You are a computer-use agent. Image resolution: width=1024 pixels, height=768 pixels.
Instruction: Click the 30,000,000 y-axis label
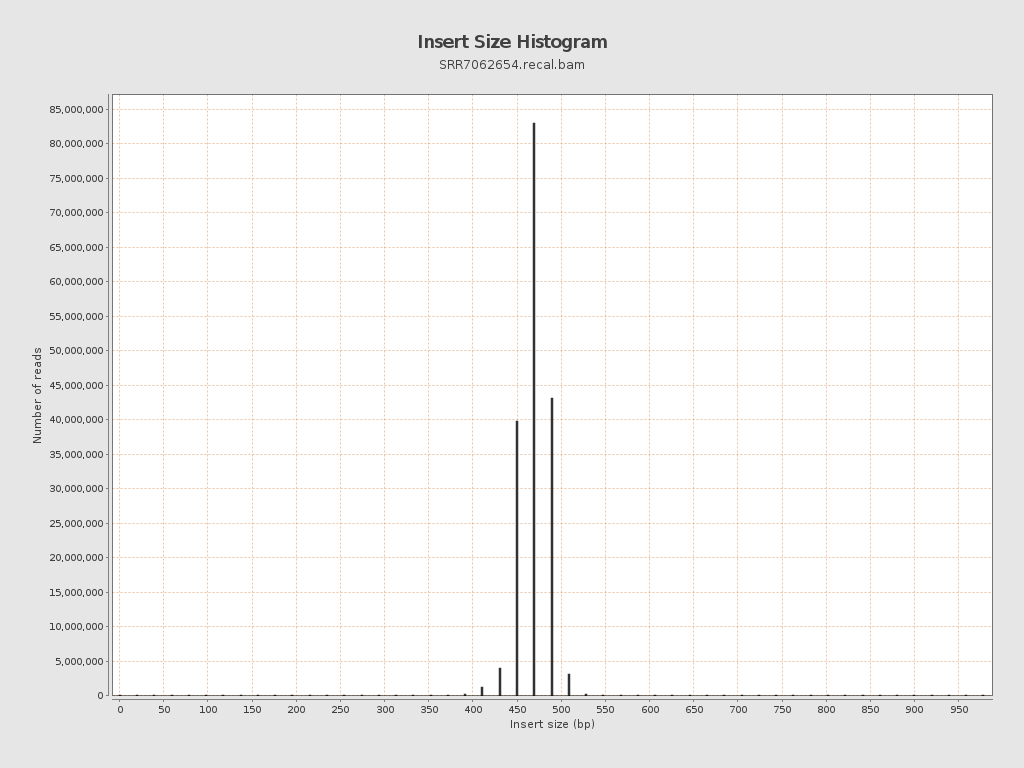(x=76, y=488)
